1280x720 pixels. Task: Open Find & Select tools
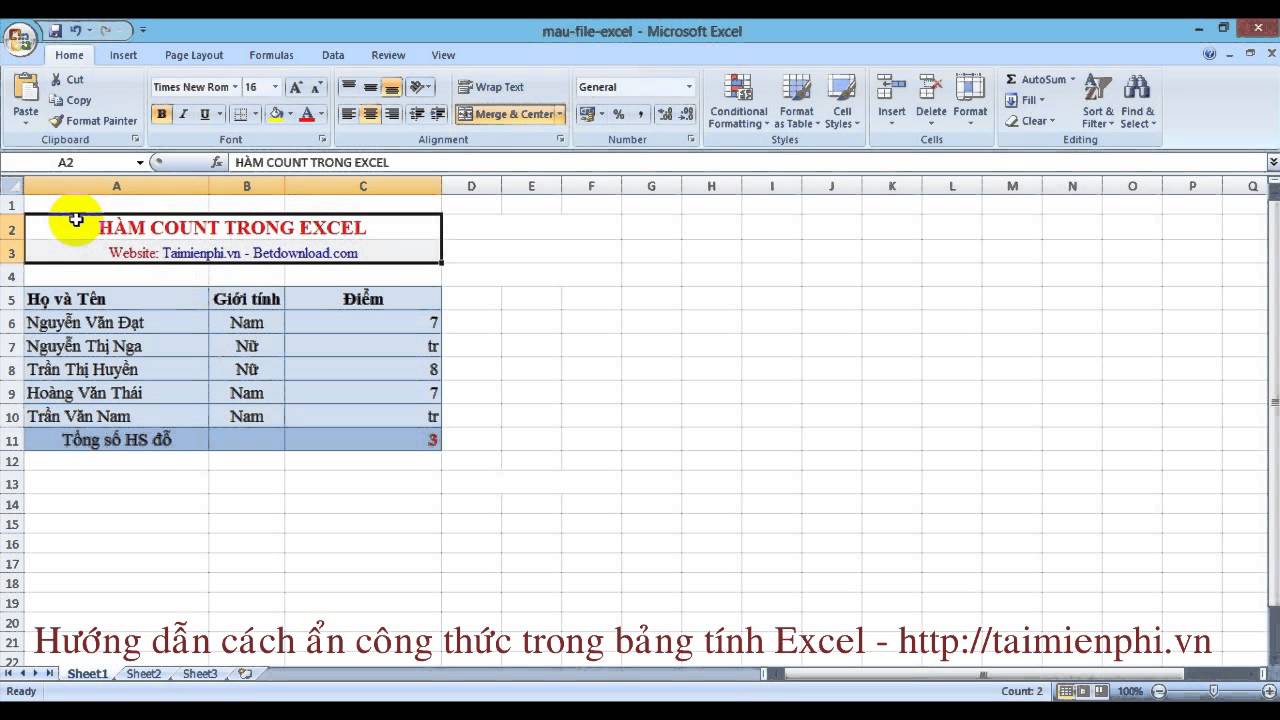[1138, 101]
